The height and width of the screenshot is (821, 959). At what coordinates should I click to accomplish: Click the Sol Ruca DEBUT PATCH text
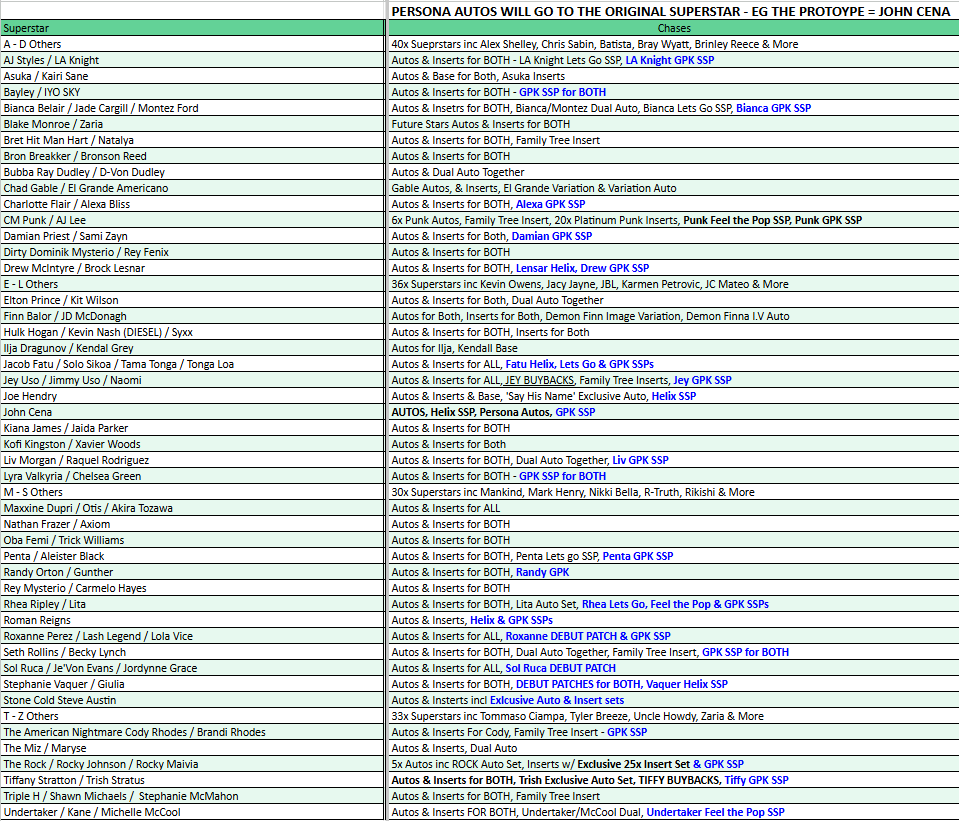click(560, 668)
